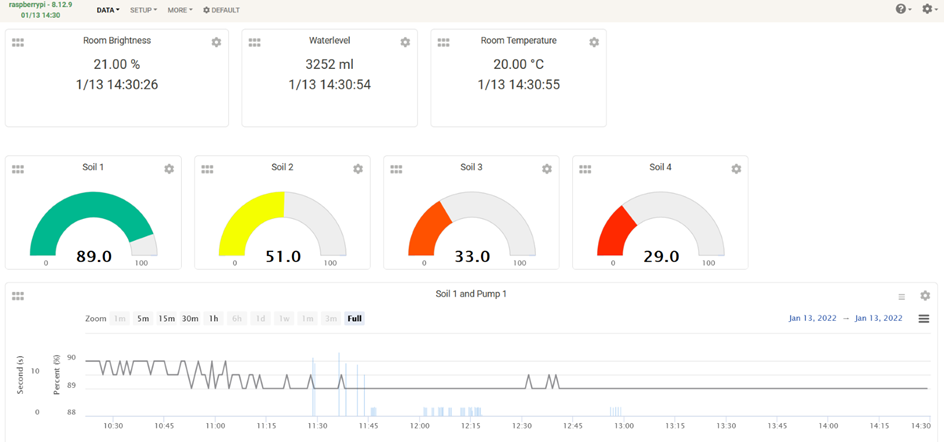
Task: Select the Full zoom range
Action: pos(354,319)
